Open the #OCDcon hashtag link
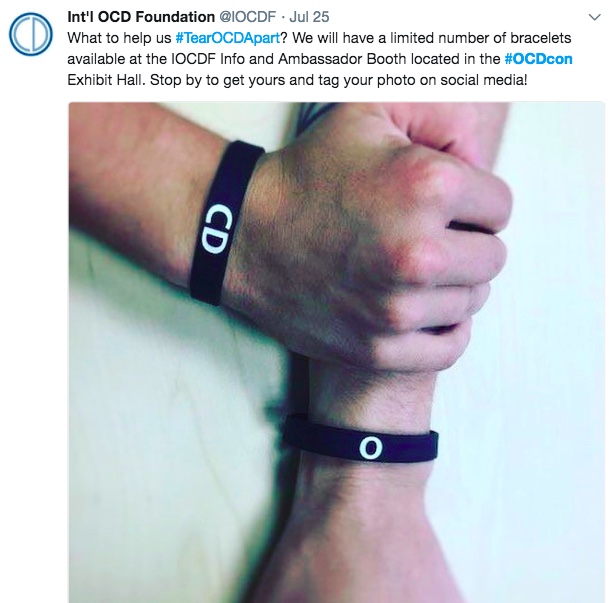Image resolution: width=614 pixels, height=603 pixels. pyautogui.click(x=538, y=59)
